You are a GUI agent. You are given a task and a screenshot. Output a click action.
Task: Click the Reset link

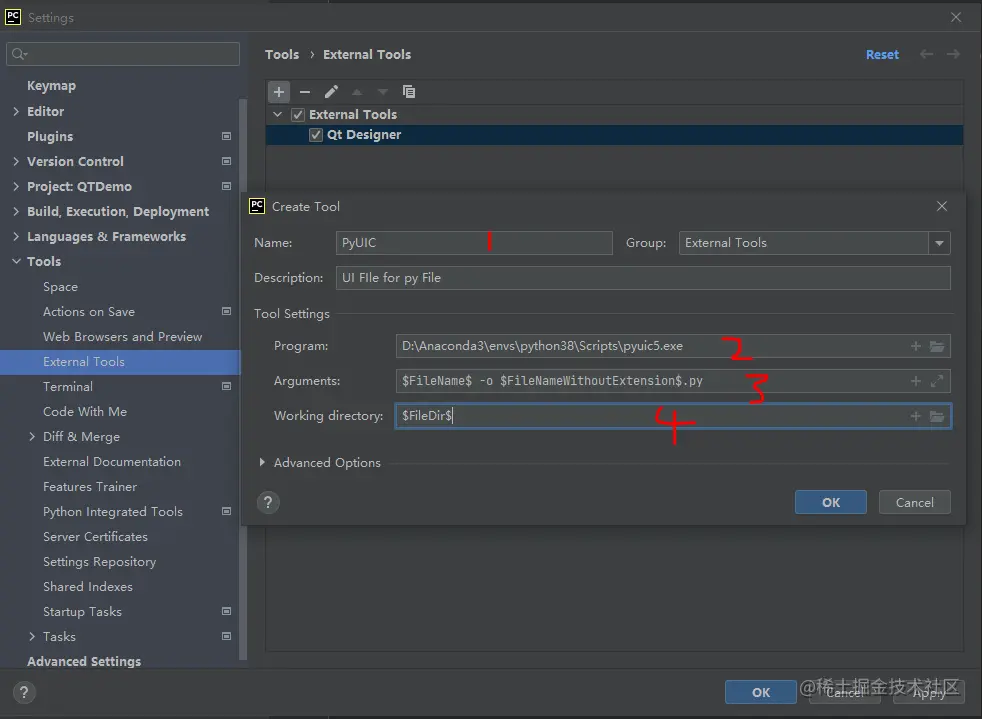coord(882,54)
